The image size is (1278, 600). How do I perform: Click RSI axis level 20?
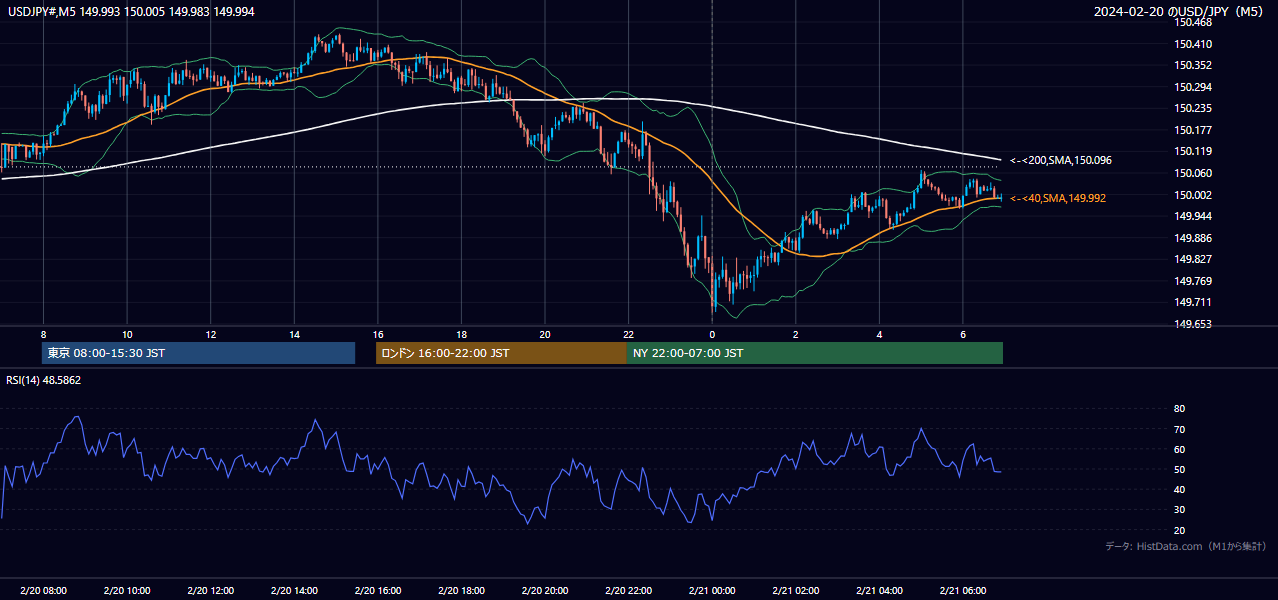[1179, 530]
